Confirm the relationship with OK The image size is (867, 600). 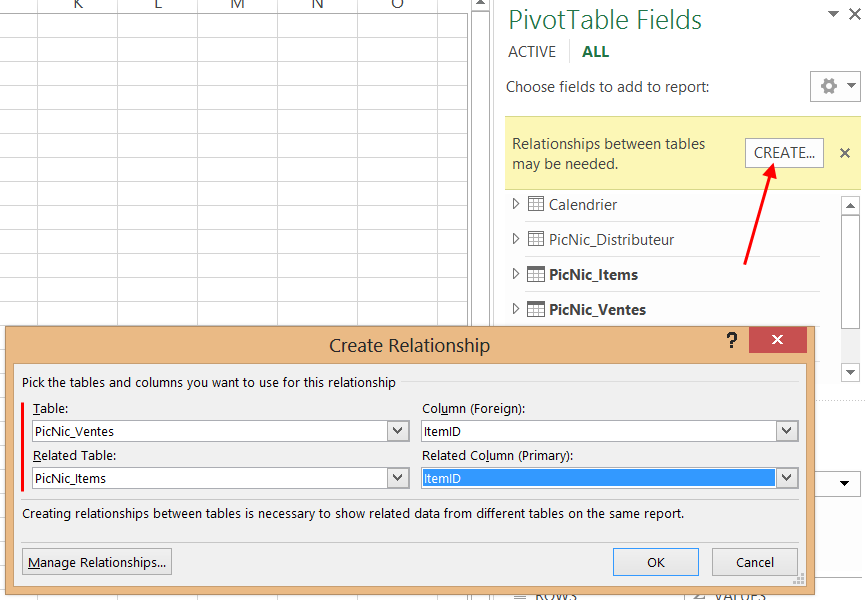(x=655, y=562)
